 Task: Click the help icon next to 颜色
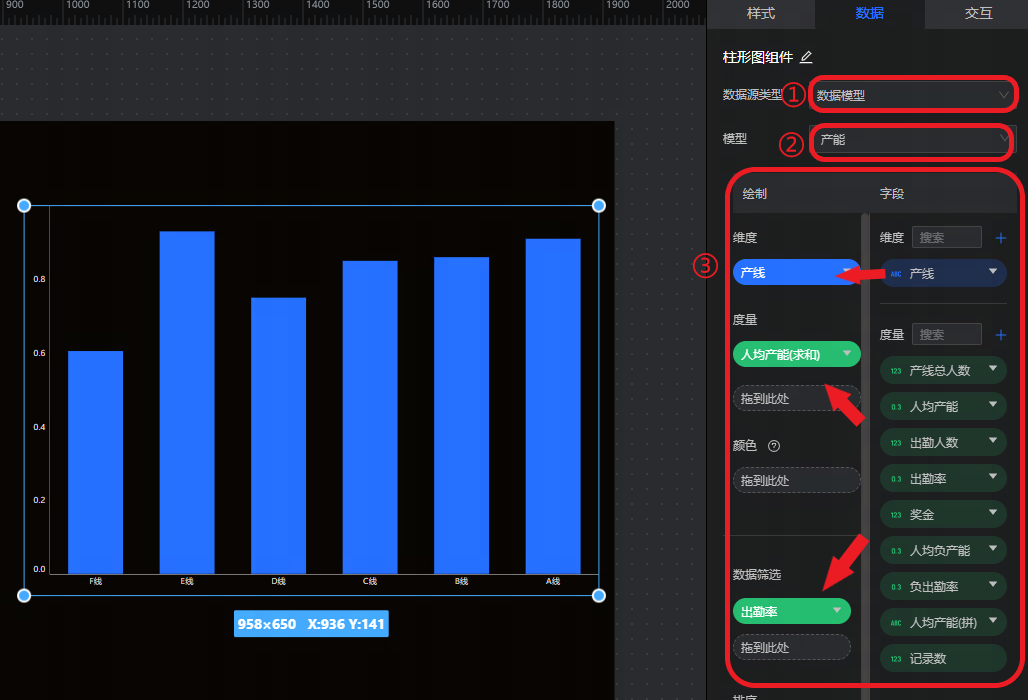pos(773,446)
